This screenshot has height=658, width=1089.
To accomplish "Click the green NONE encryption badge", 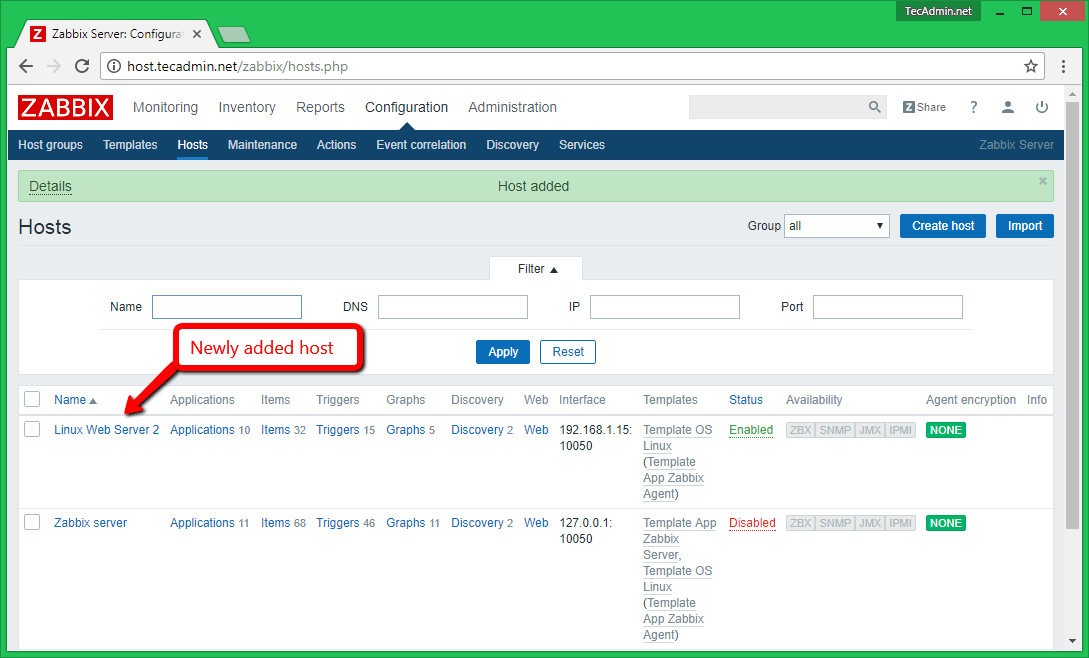I will coord(945,429).
